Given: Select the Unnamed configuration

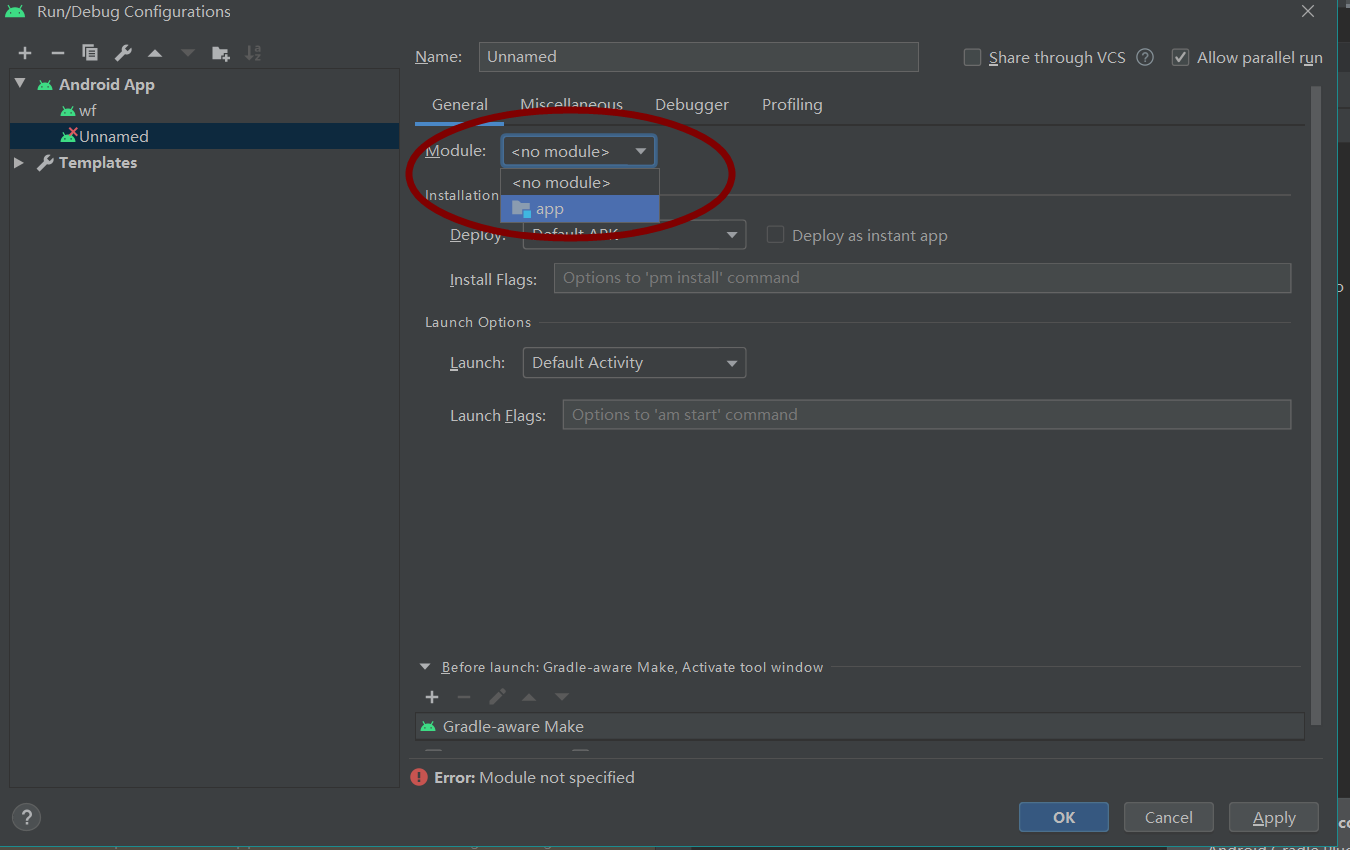Looking at the screenshot, I should pos(205,136).
